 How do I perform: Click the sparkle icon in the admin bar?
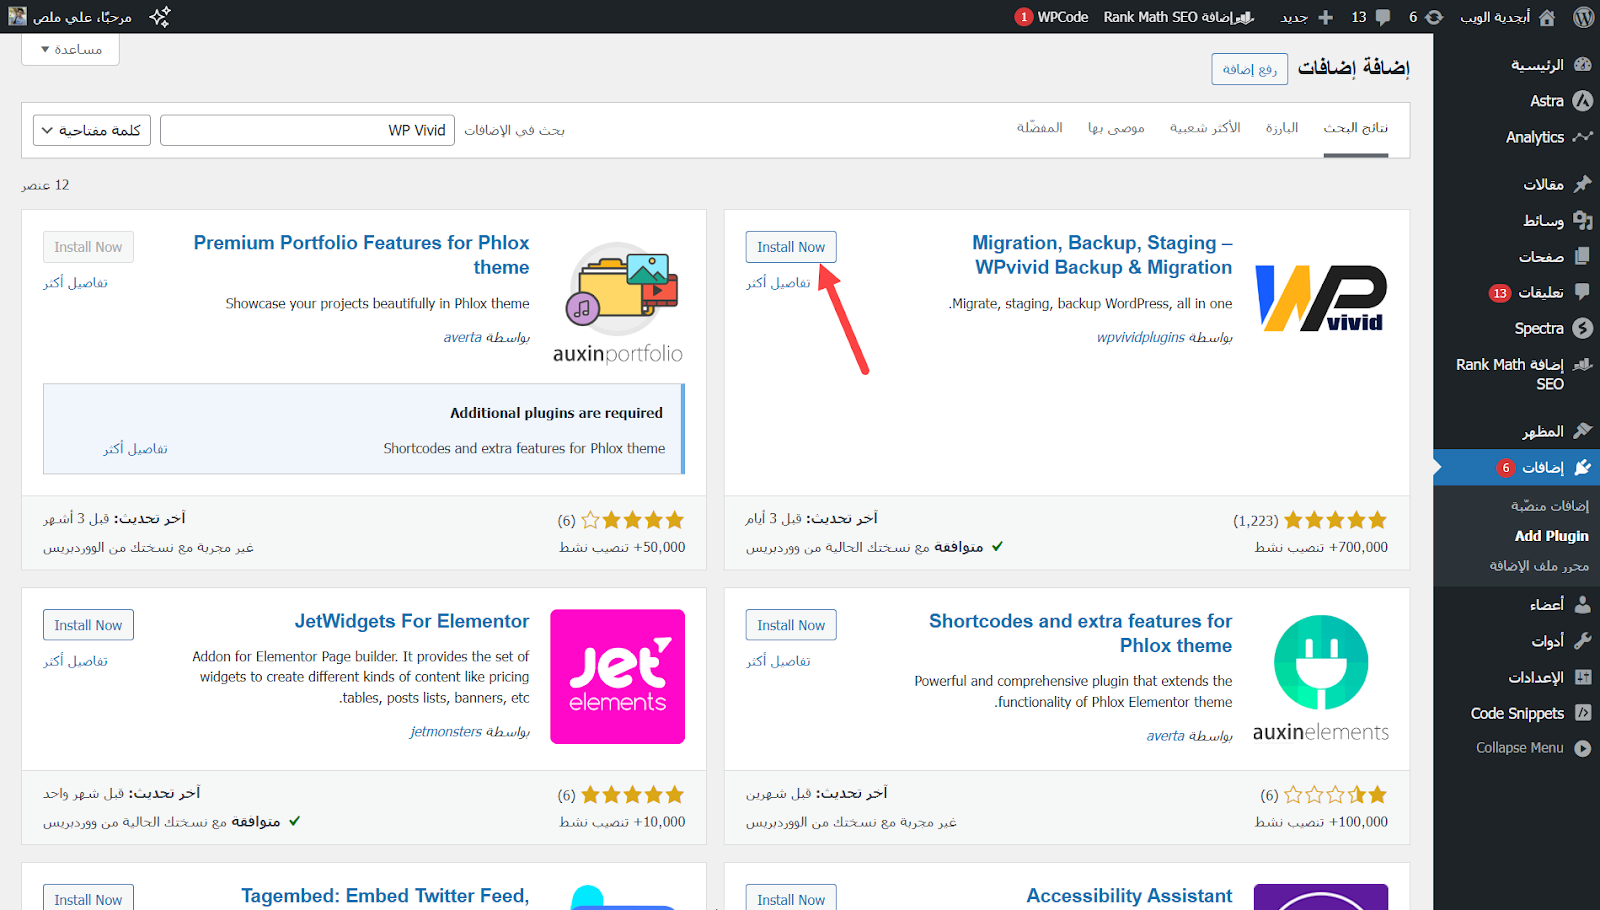pyautogui.click(x=160, y=17)
